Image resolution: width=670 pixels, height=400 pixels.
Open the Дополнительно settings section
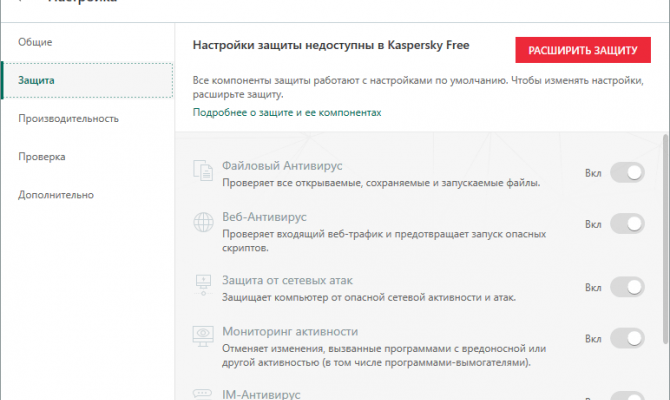tap(56, 195)
